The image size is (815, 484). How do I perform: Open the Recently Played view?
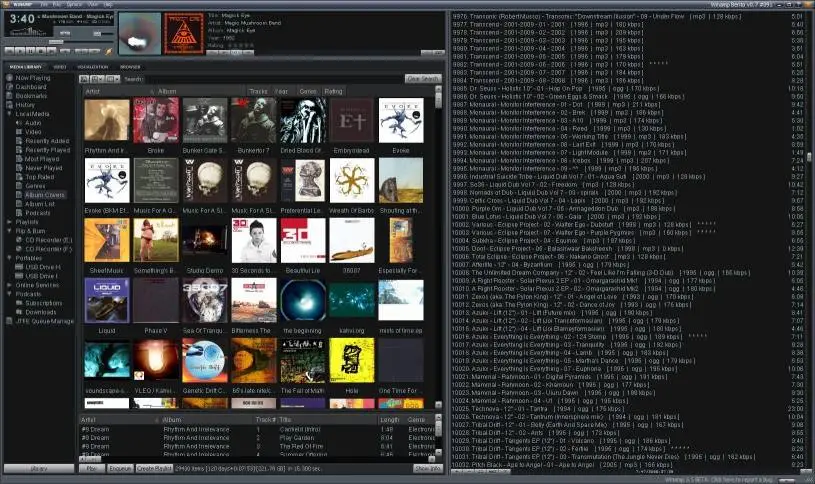47,150
